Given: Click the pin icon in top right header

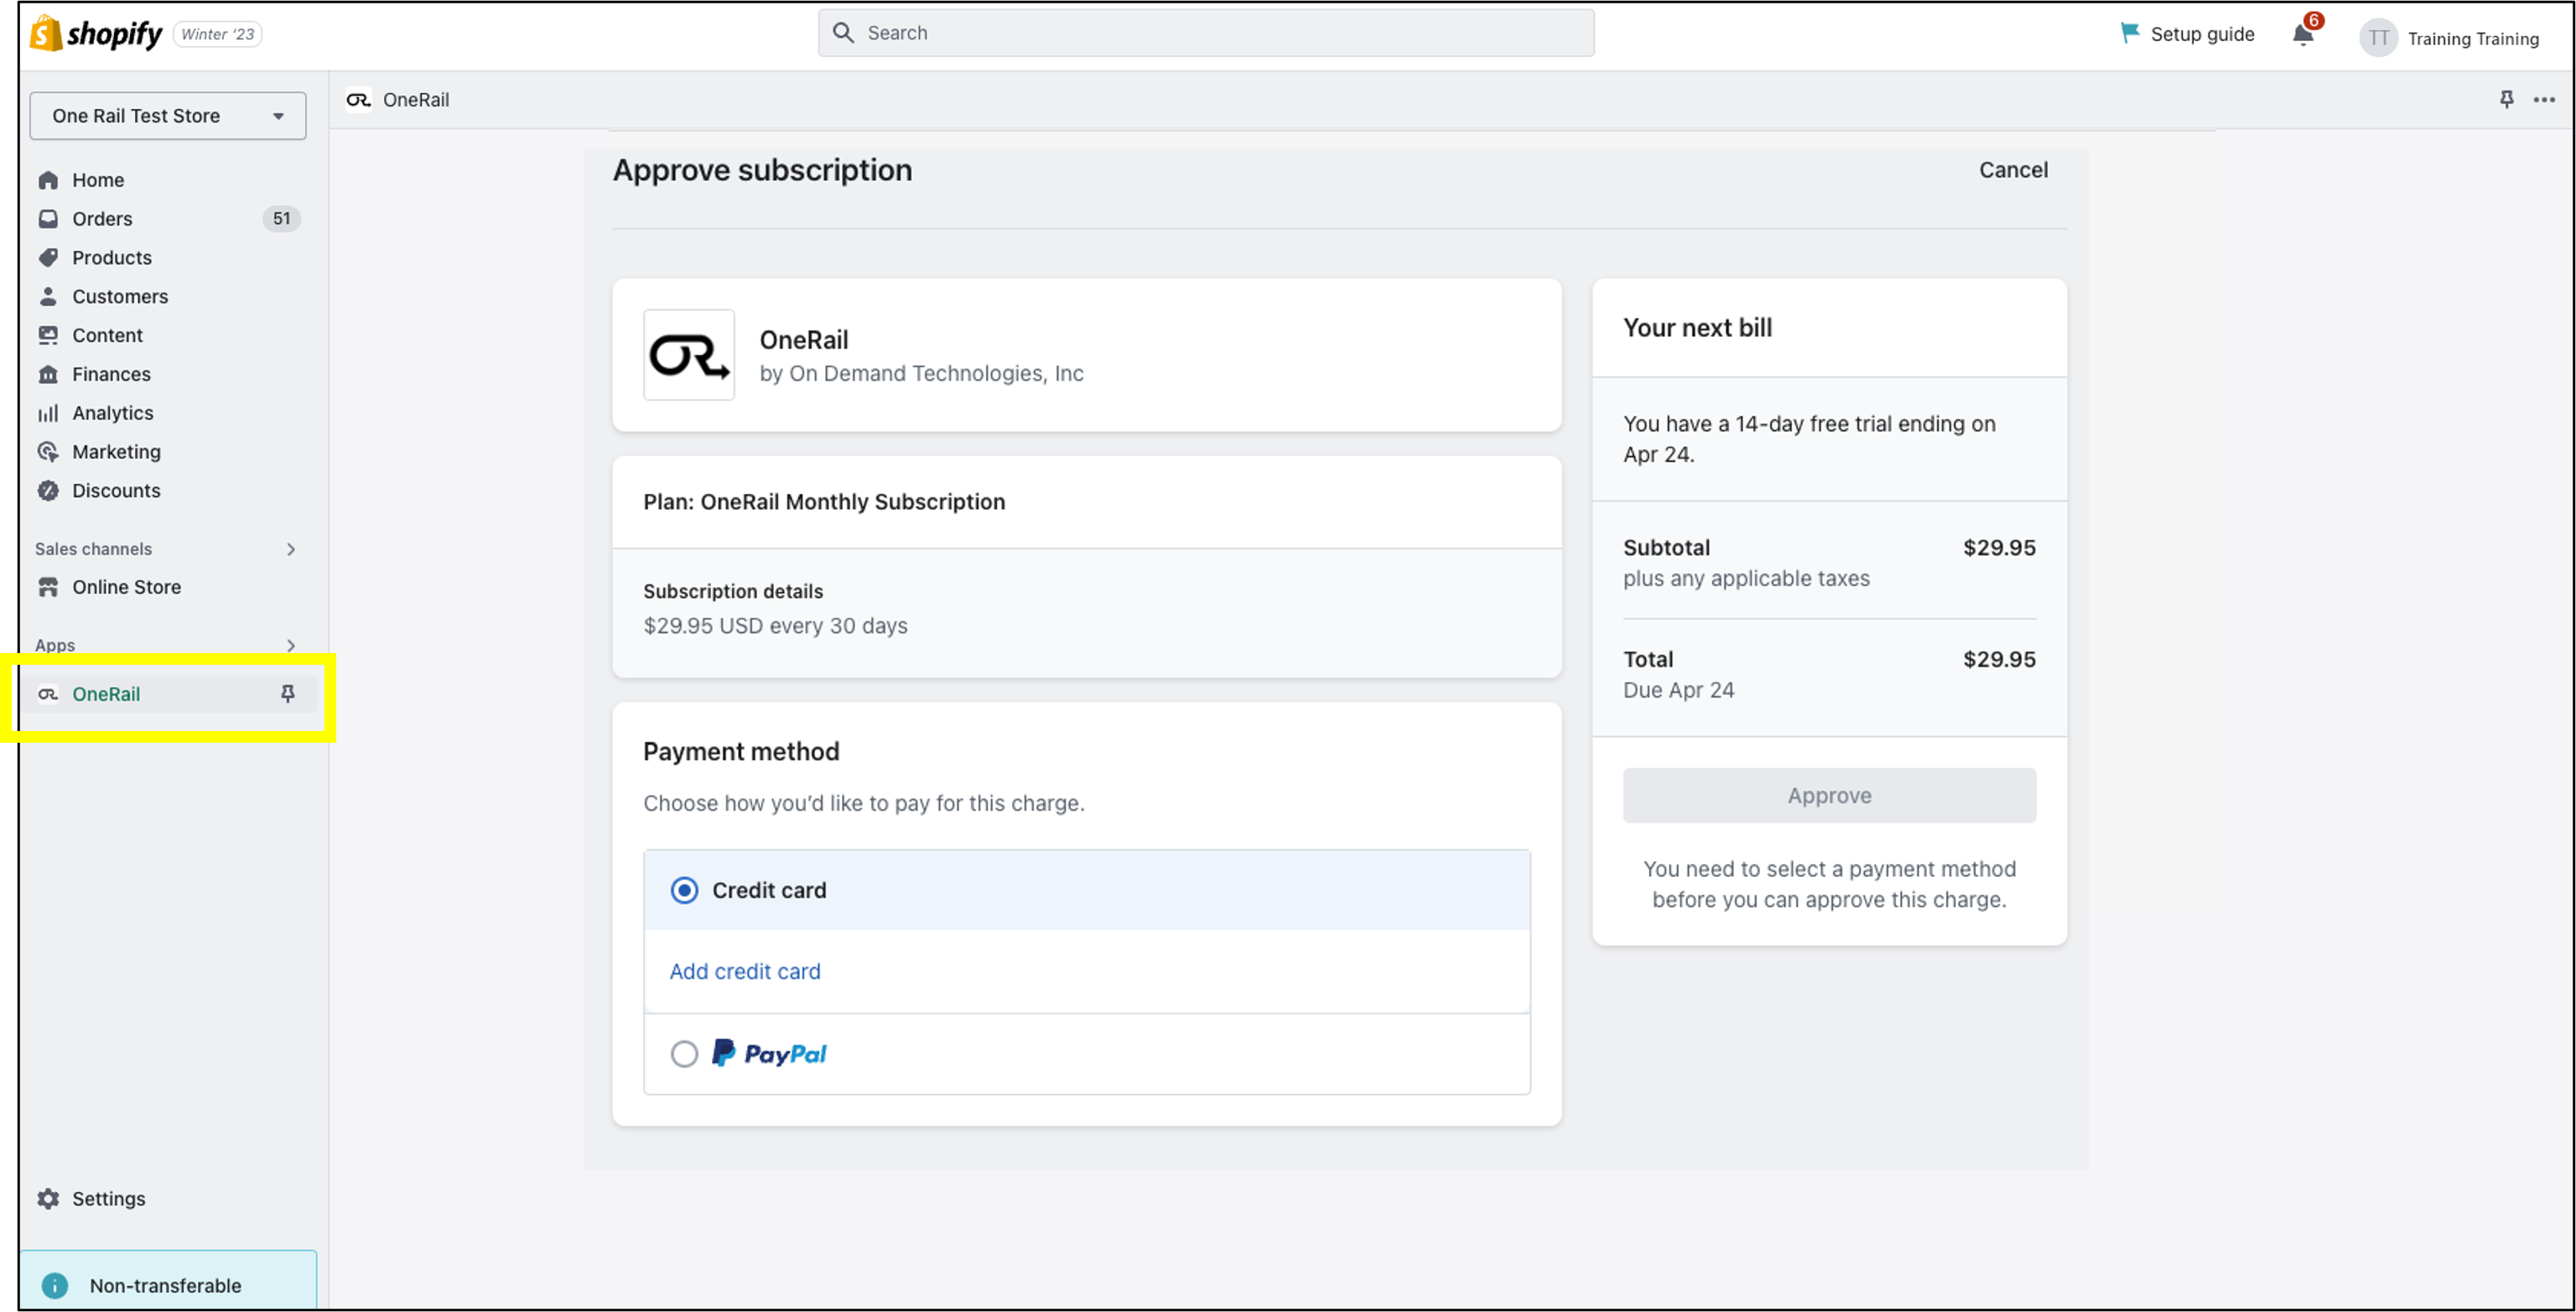Looking at the screenshot, I should point(2506,99).
